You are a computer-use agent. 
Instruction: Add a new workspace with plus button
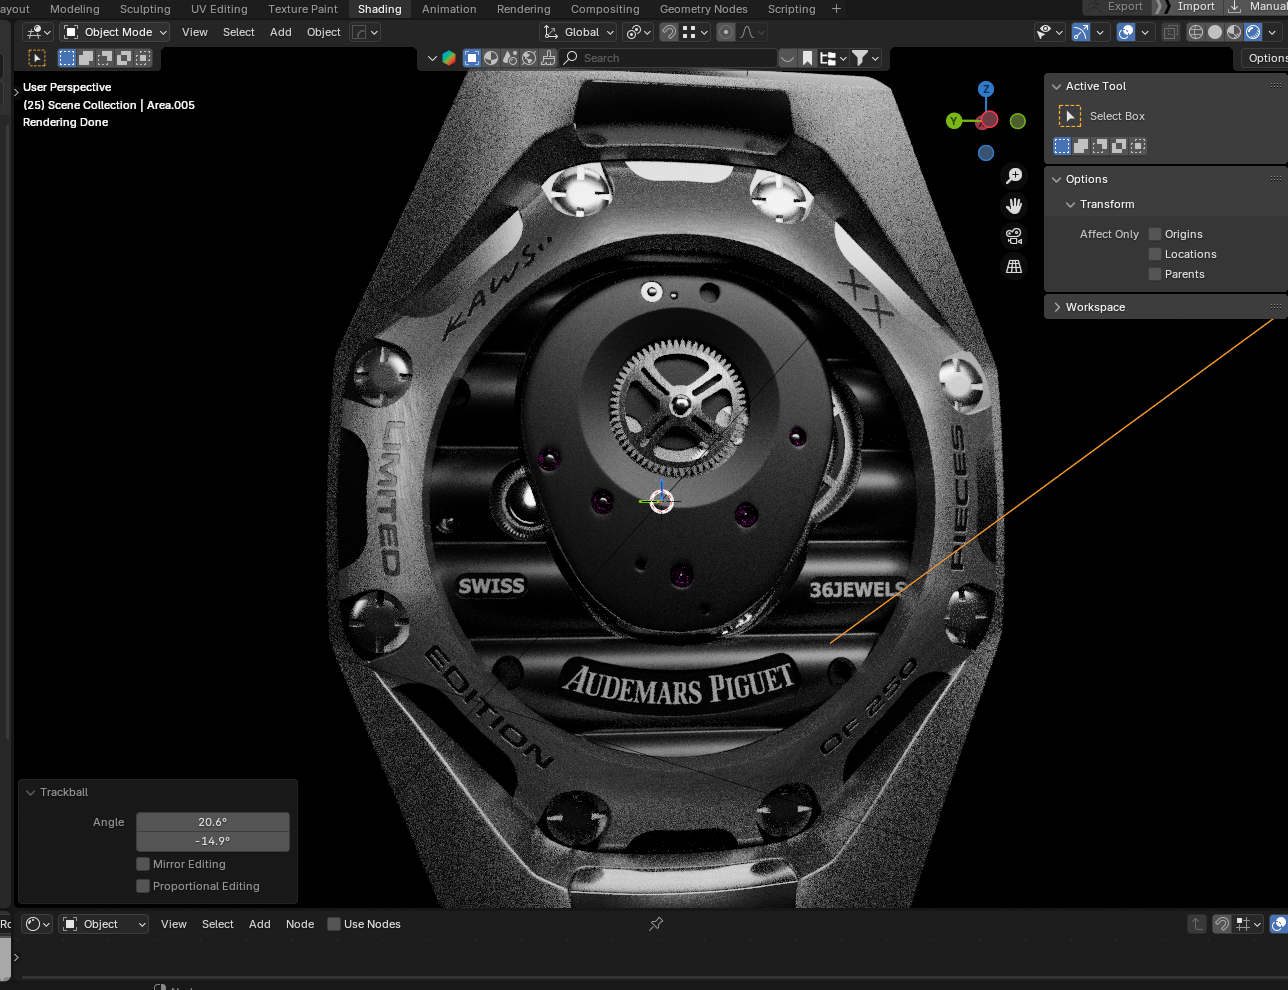[x=837, y=9]
